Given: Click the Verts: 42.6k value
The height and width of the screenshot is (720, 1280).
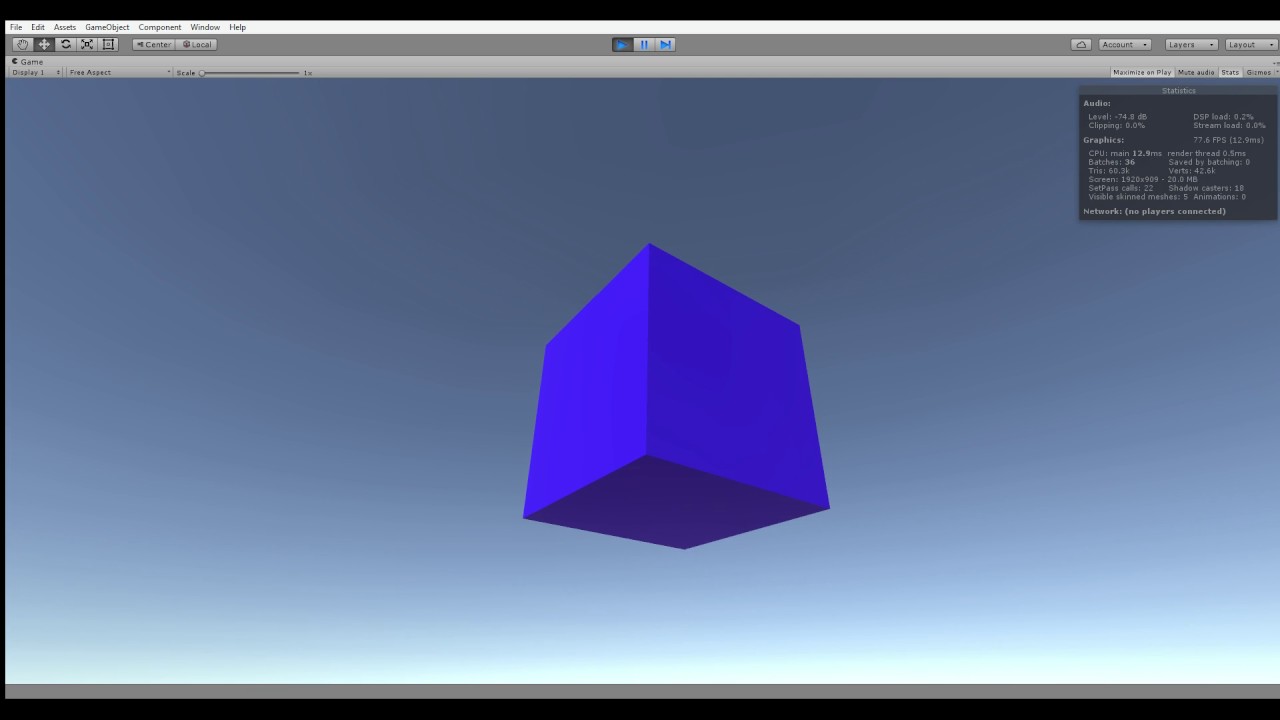Looking at the screenshot, I should (1191, 171).
